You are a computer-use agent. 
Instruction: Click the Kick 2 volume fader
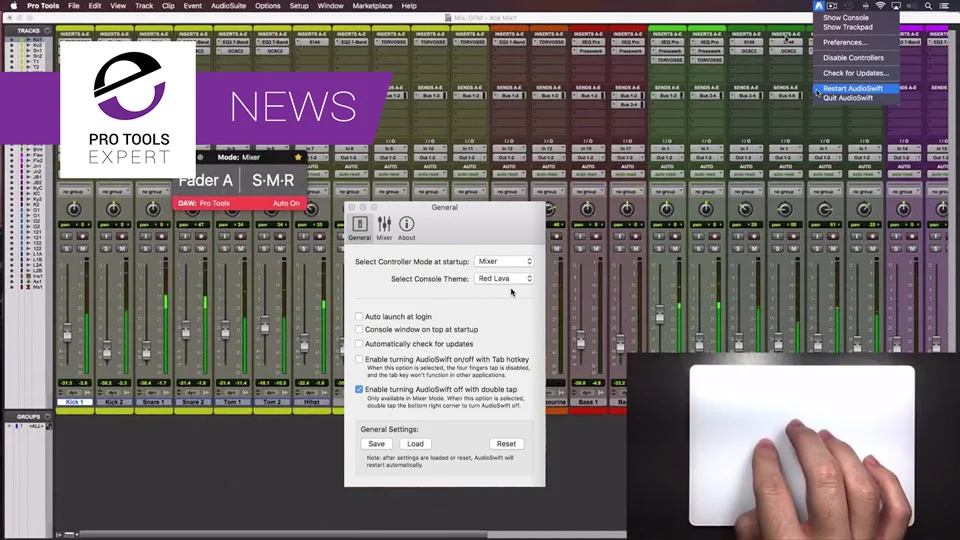(107, 350)
